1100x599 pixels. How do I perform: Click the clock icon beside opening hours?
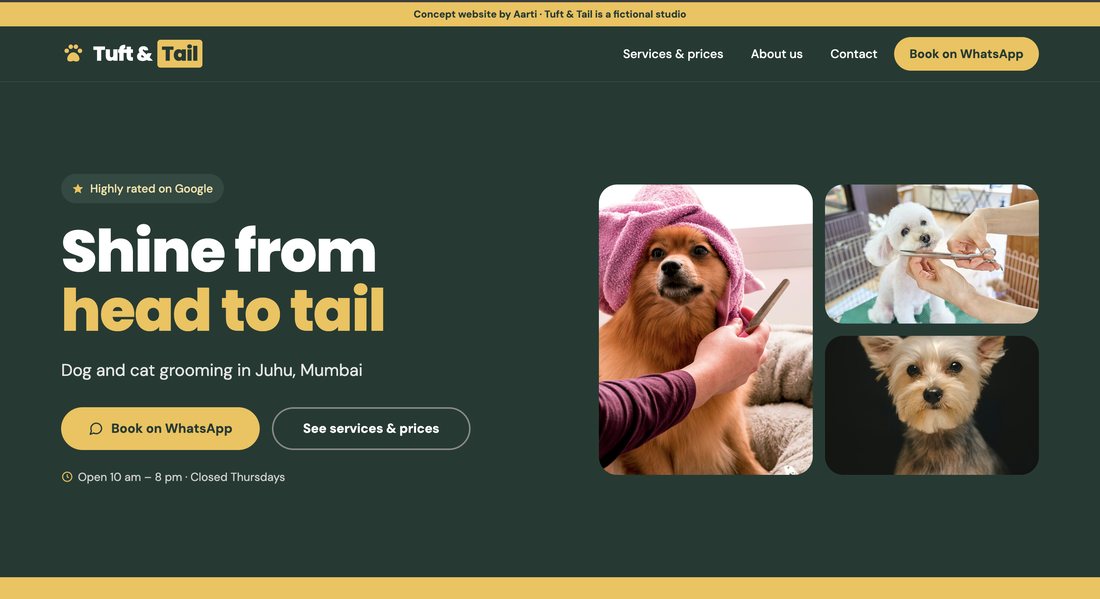pos(67,477)
